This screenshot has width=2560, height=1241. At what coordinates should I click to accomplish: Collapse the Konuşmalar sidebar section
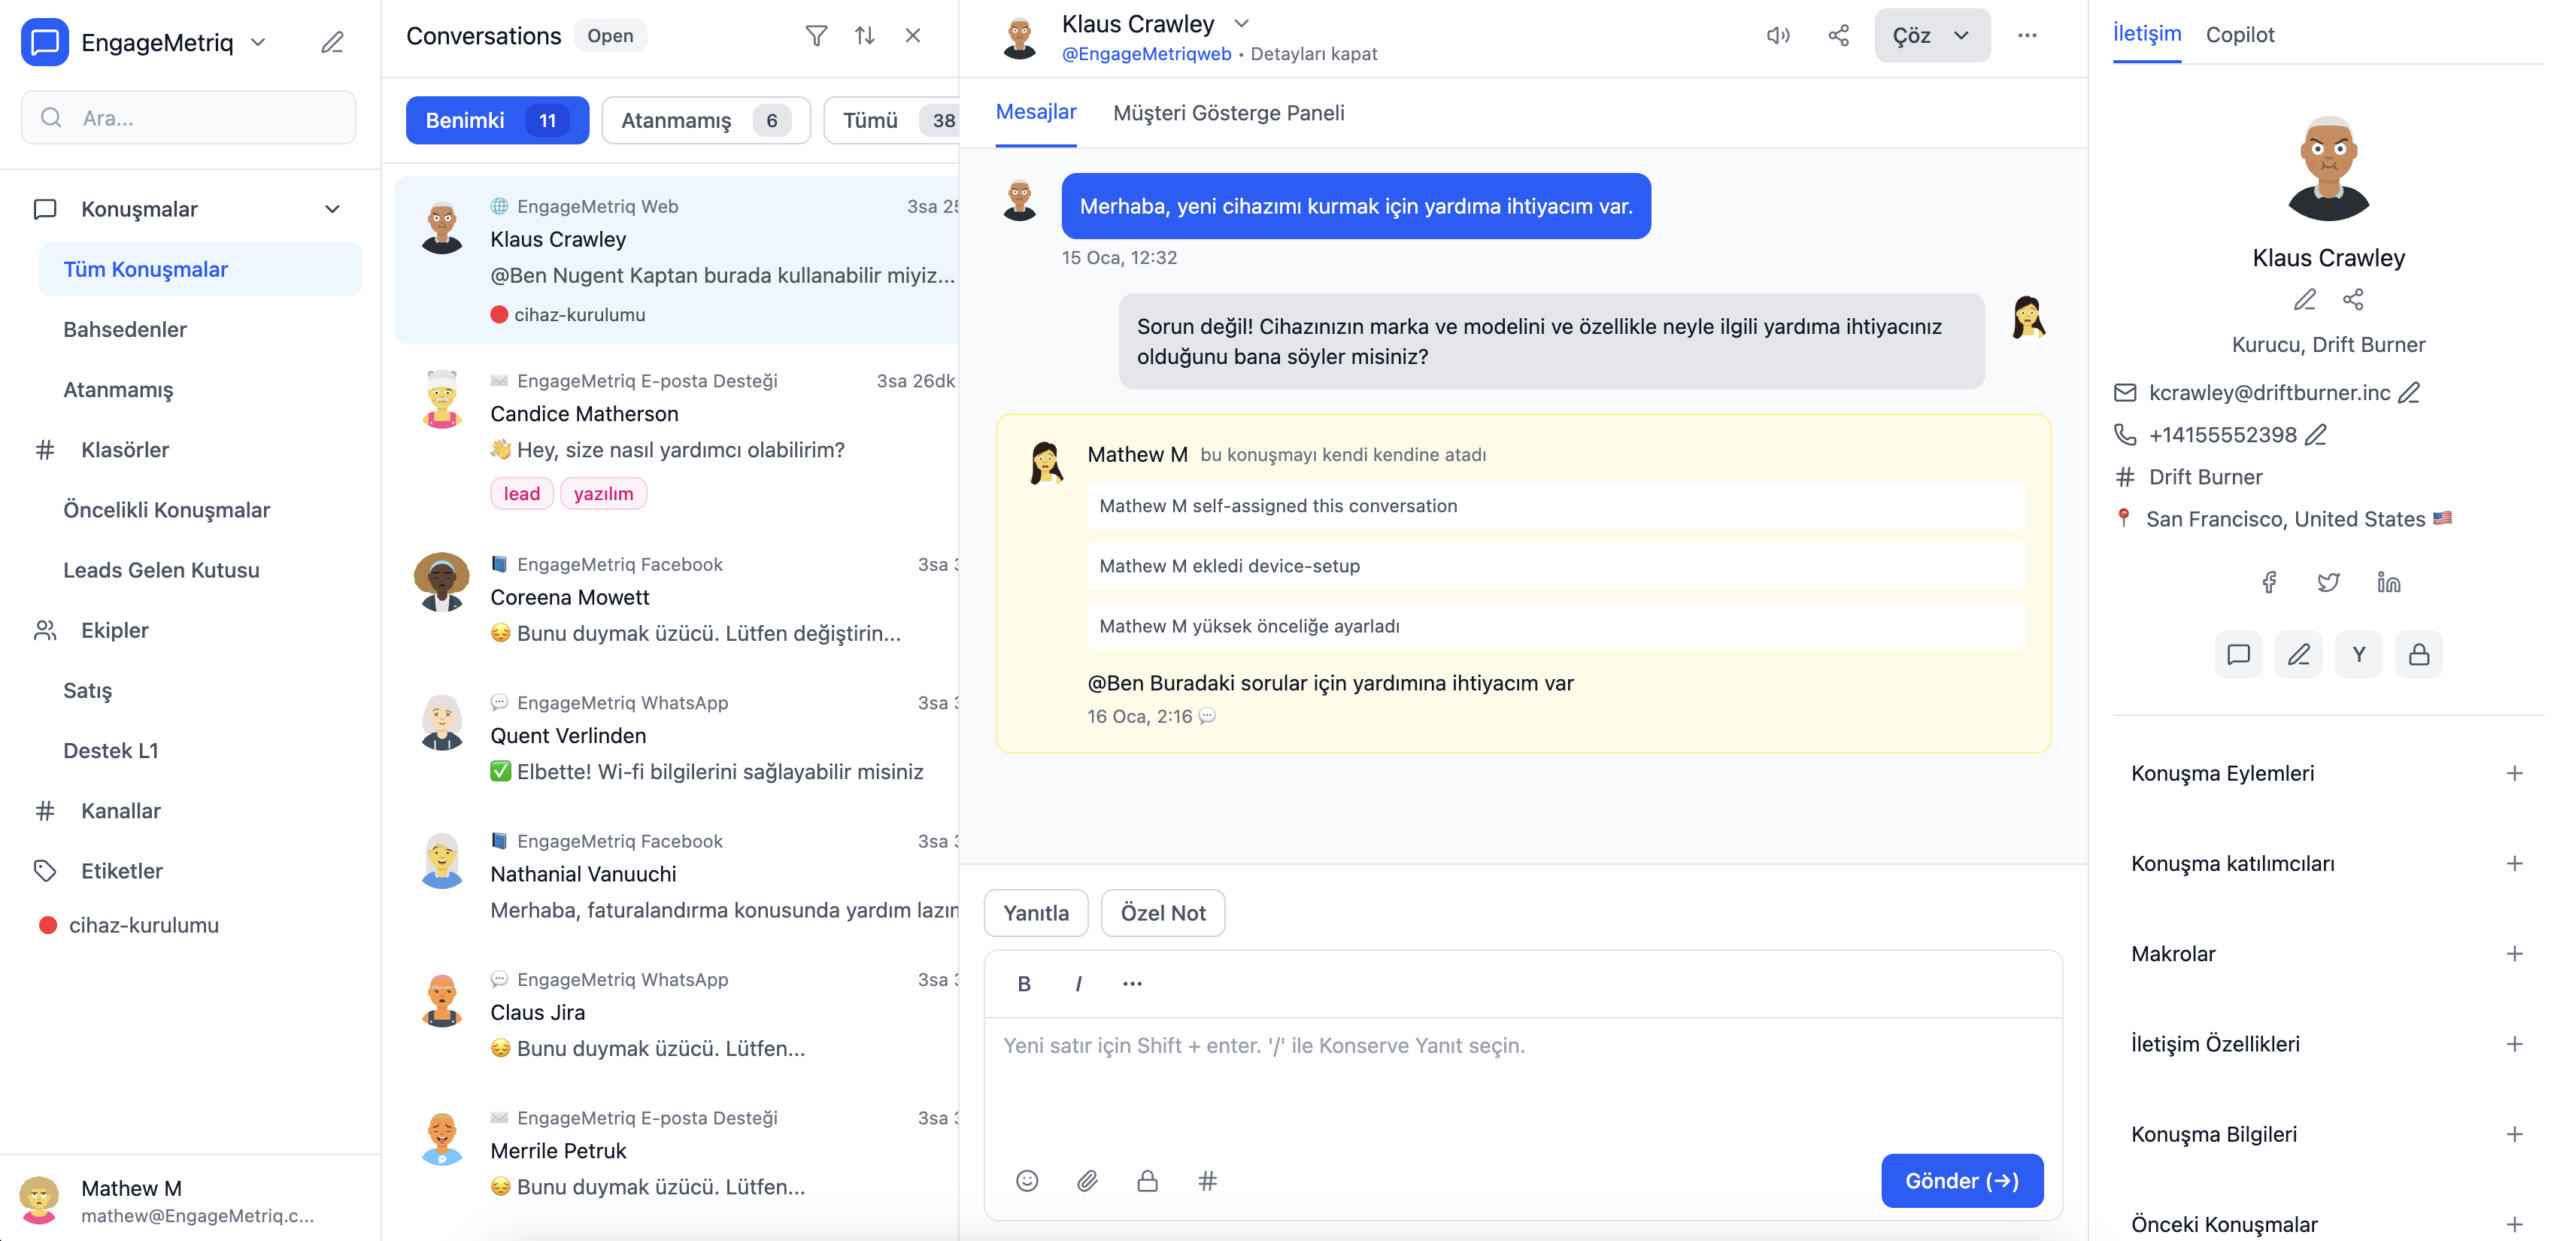point(332,209)
